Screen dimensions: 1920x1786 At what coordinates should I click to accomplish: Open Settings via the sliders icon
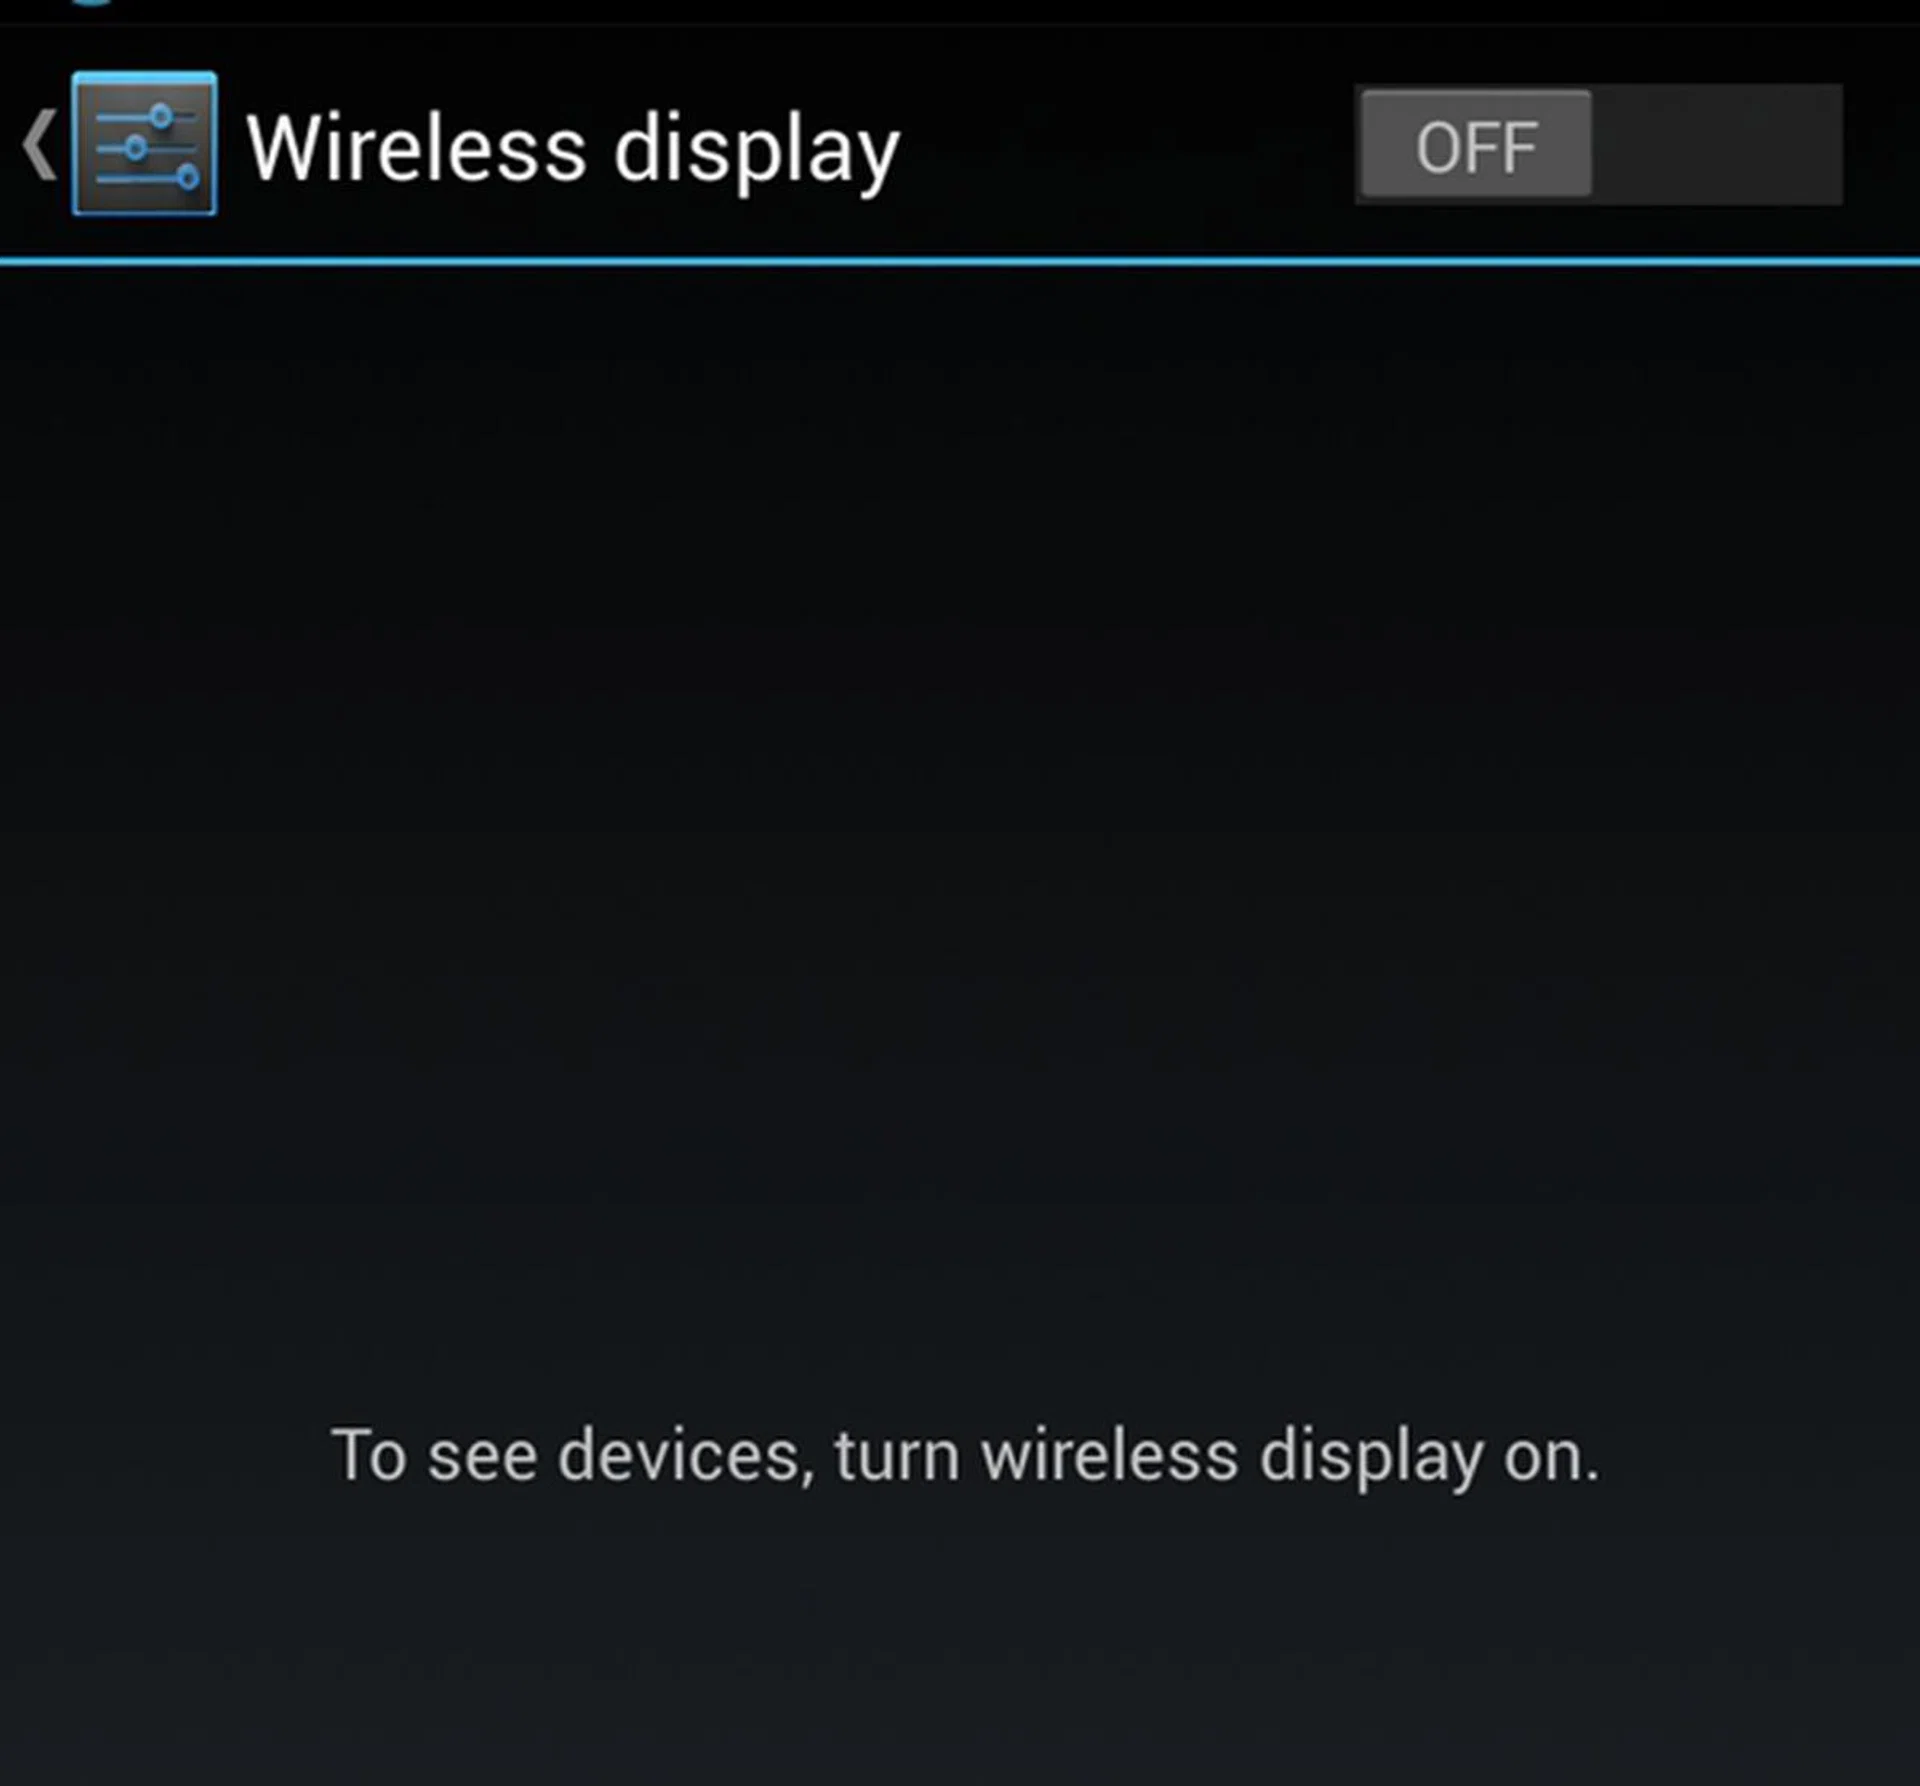coord(145,144)
